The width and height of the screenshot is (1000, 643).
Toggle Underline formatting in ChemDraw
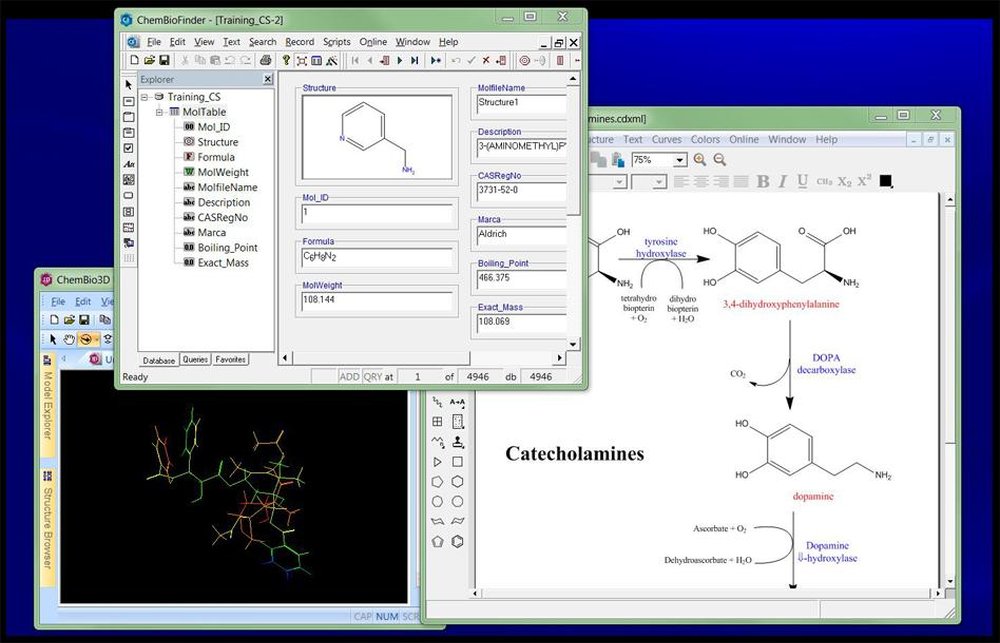[802, 182]
